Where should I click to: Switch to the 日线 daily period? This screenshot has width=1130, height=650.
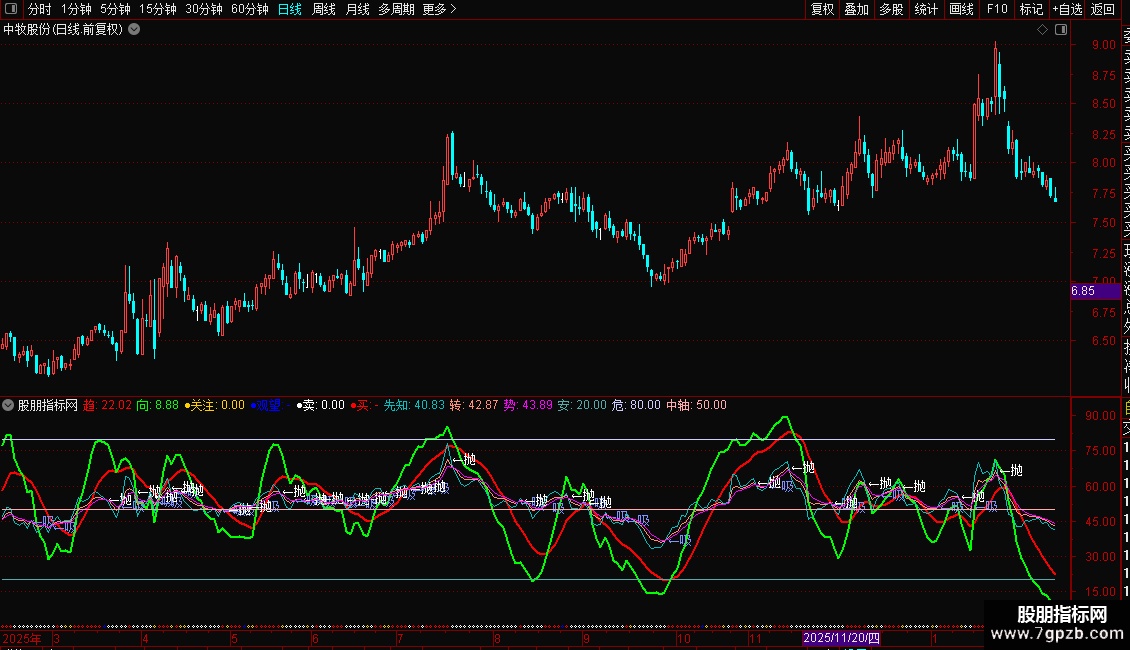click(290, 10)
